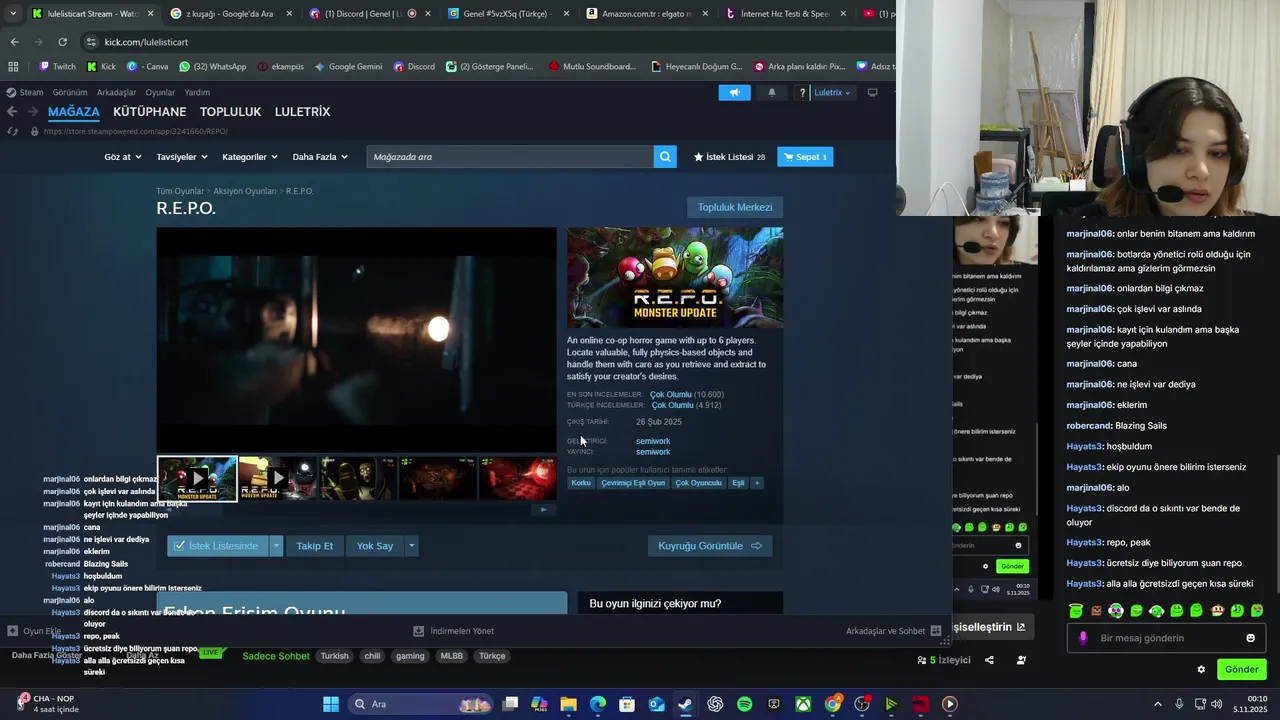
Task: Click Çevrimiçi Eşli Oyun tag
Action: tap(633, 483)
